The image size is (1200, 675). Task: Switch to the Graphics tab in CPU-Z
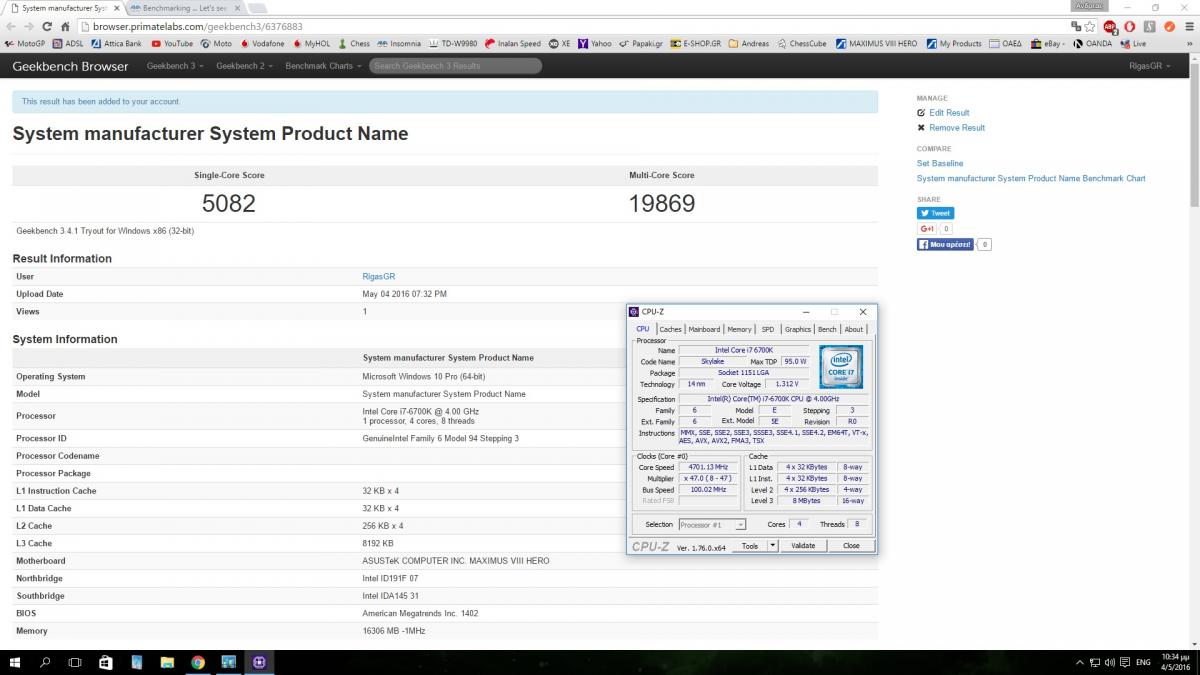coord(798,329)
